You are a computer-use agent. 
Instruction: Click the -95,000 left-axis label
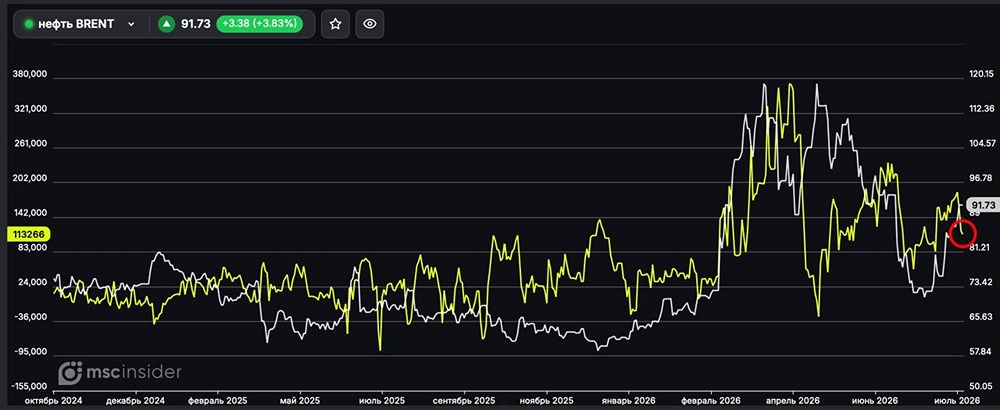[x=31, y=352]
